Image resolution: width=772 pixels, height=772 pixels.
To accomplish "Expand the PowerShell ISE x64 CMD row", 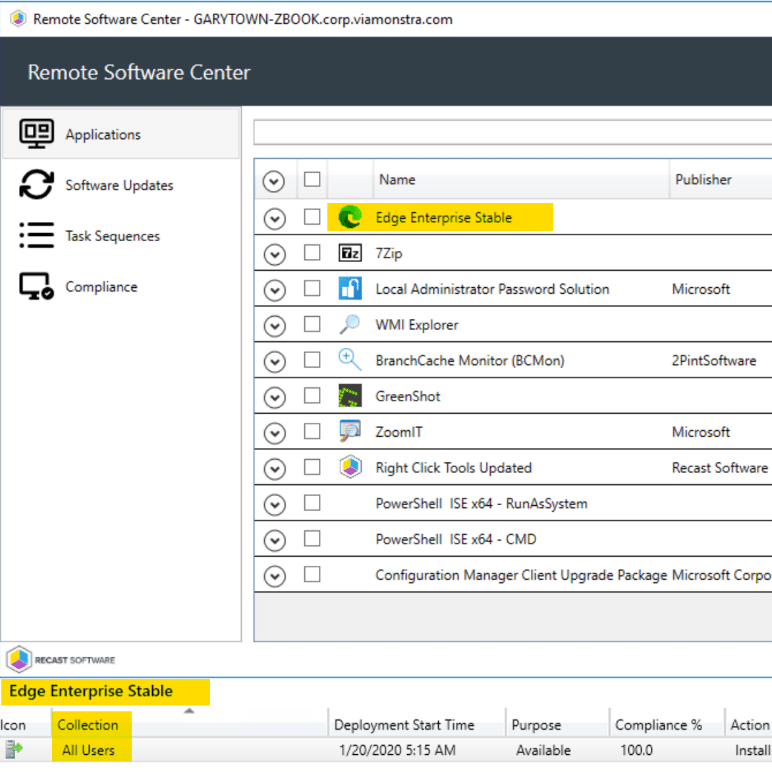I will [274, 541].
